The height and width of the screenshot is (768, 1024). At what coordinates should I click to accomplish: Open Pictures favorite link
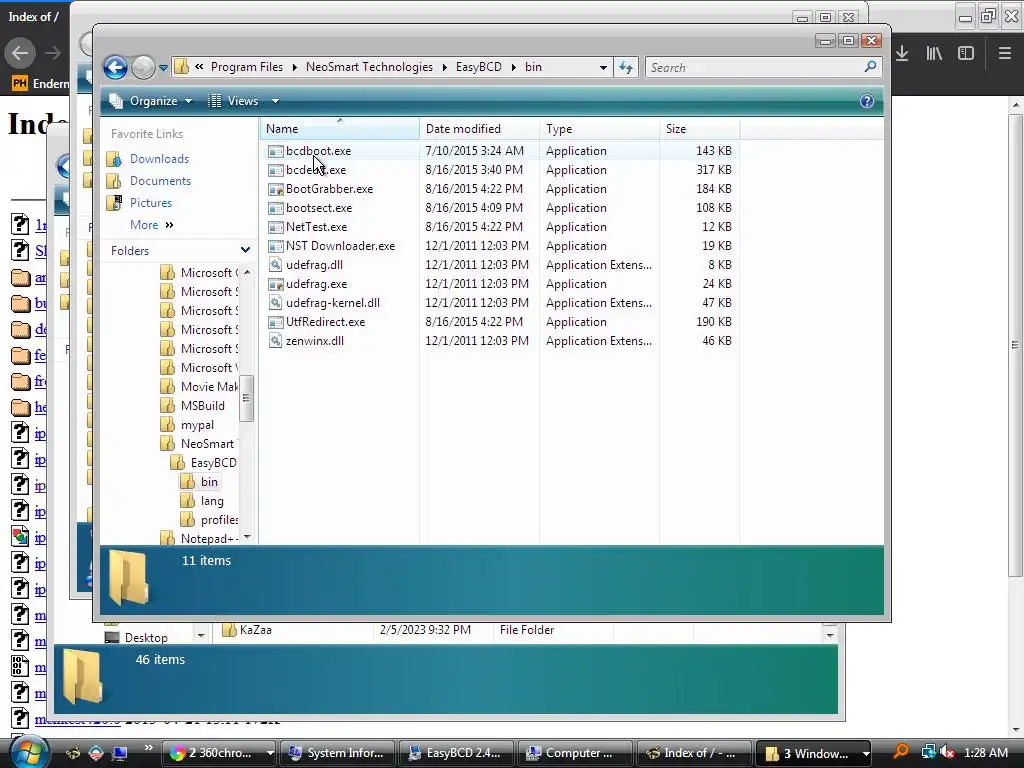150,203
